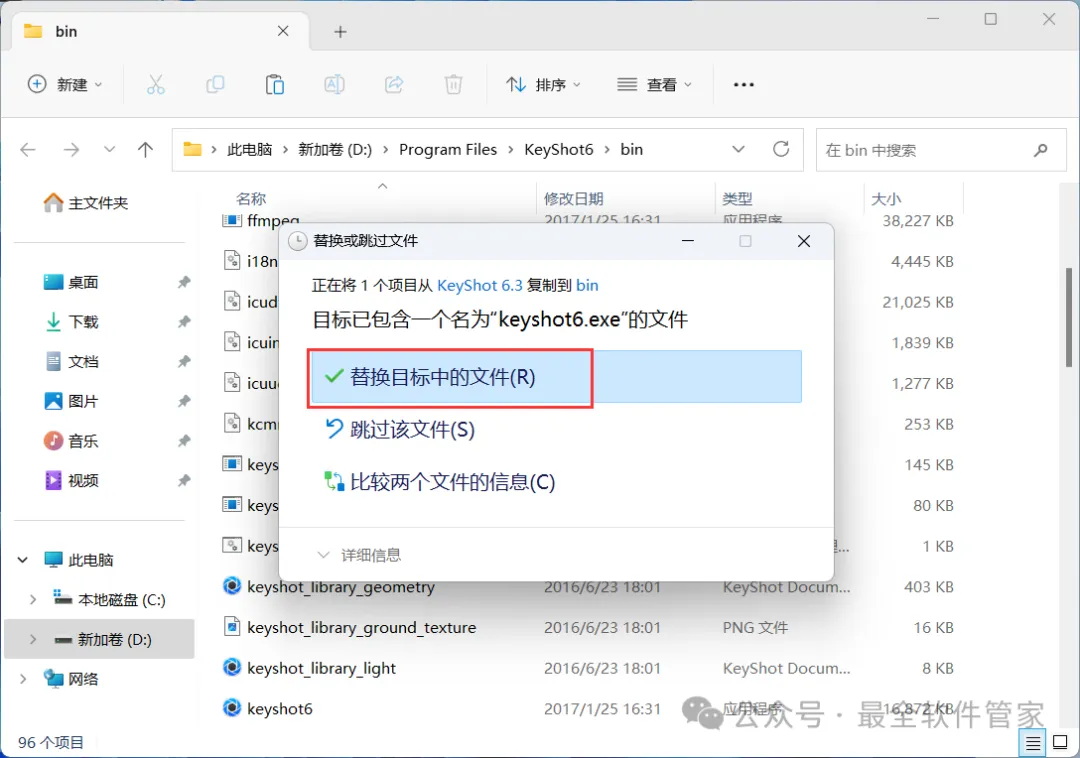The width and height of the screenshot is (1080, 758).
Task: Open the three-dot more options menu
Action: (x=744, y=85)
